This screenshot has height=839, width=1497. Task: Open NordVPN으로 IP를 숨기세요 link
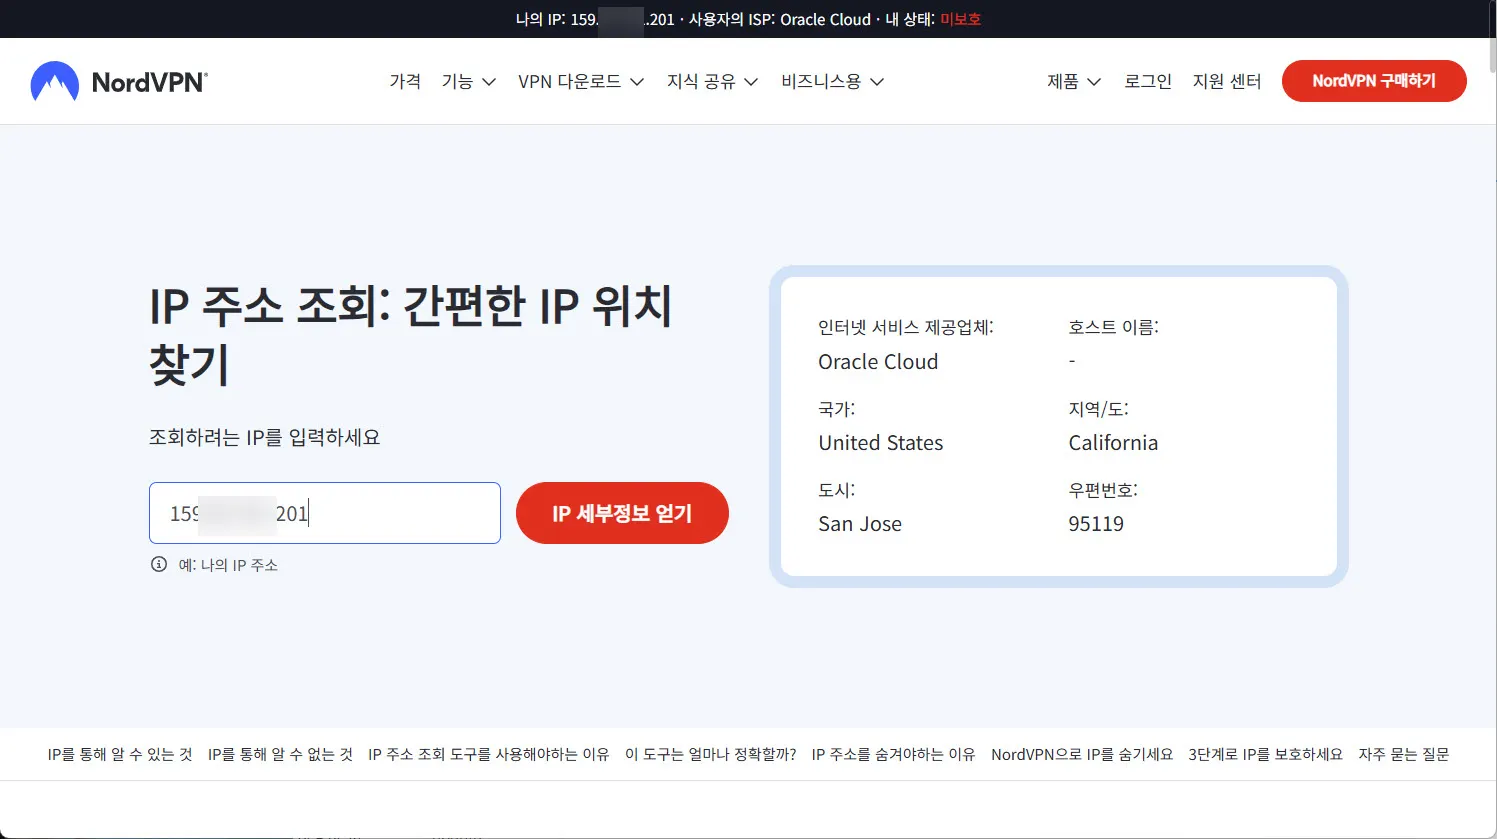(1081, 754)
